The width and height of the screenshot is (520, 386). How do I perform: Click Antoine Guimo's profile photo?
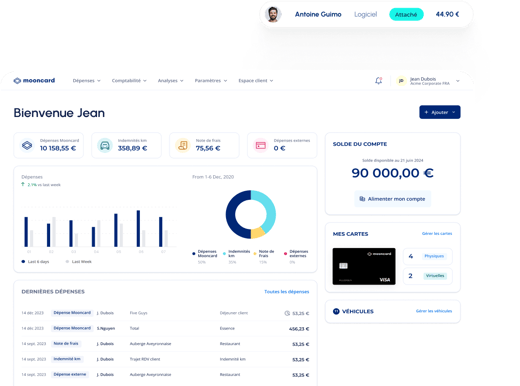[273, 14]
